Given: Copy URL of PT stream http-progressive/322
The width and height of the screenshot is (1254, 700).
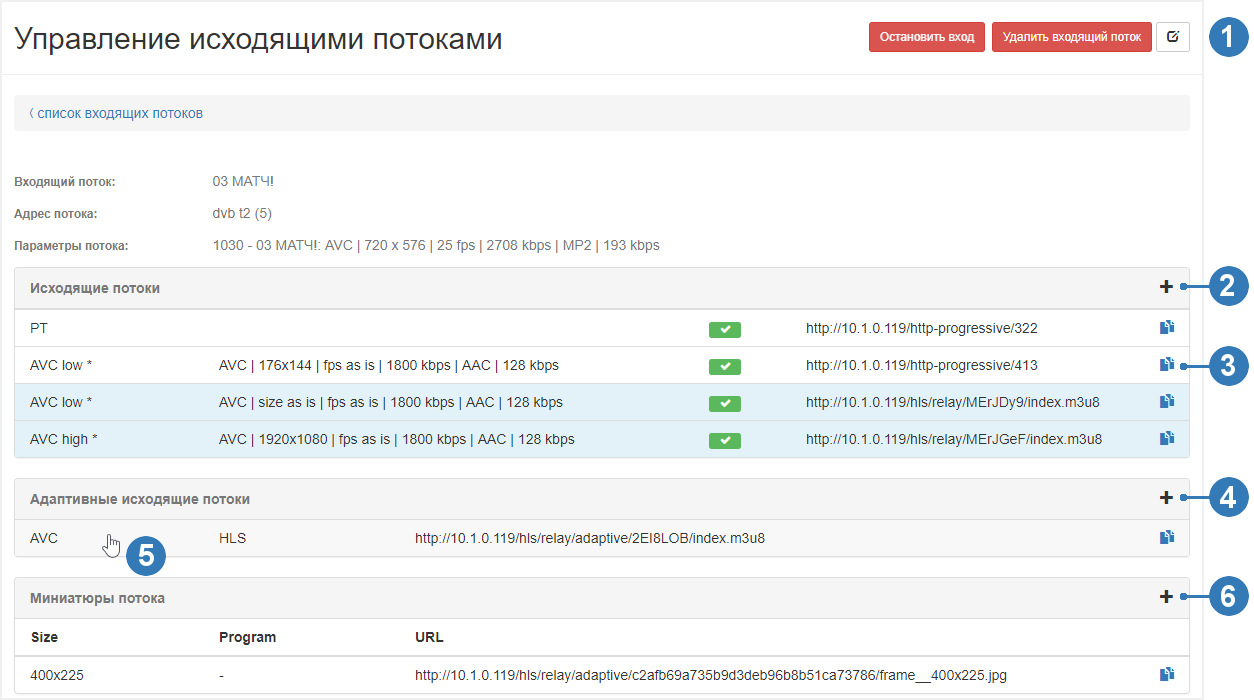Looking at the screenshot, I should (x=1166, y=327).
